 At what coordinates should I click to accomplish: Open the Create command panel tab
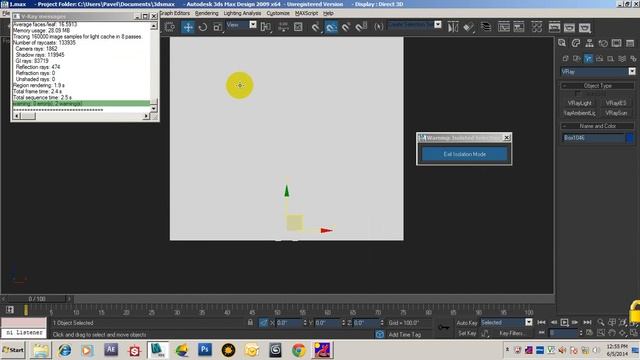tap(562, 43)
